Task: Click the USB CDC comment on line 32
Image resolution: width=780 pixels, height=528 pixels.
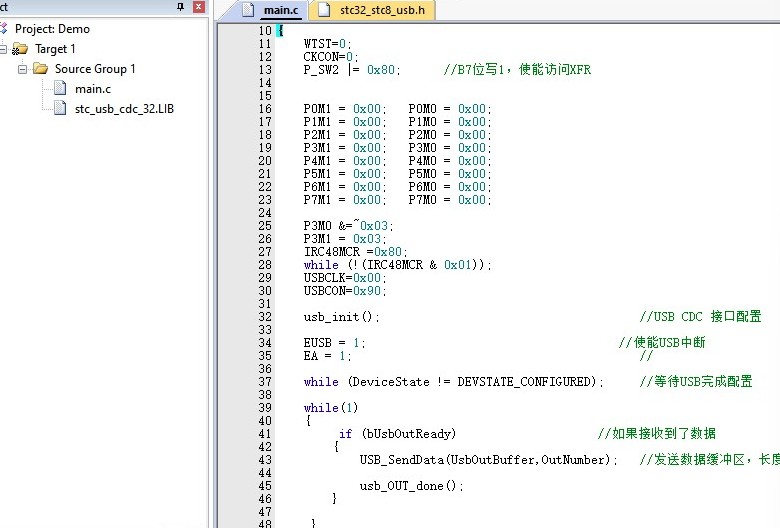Action: pyautogui.click(x=700, y=317)
